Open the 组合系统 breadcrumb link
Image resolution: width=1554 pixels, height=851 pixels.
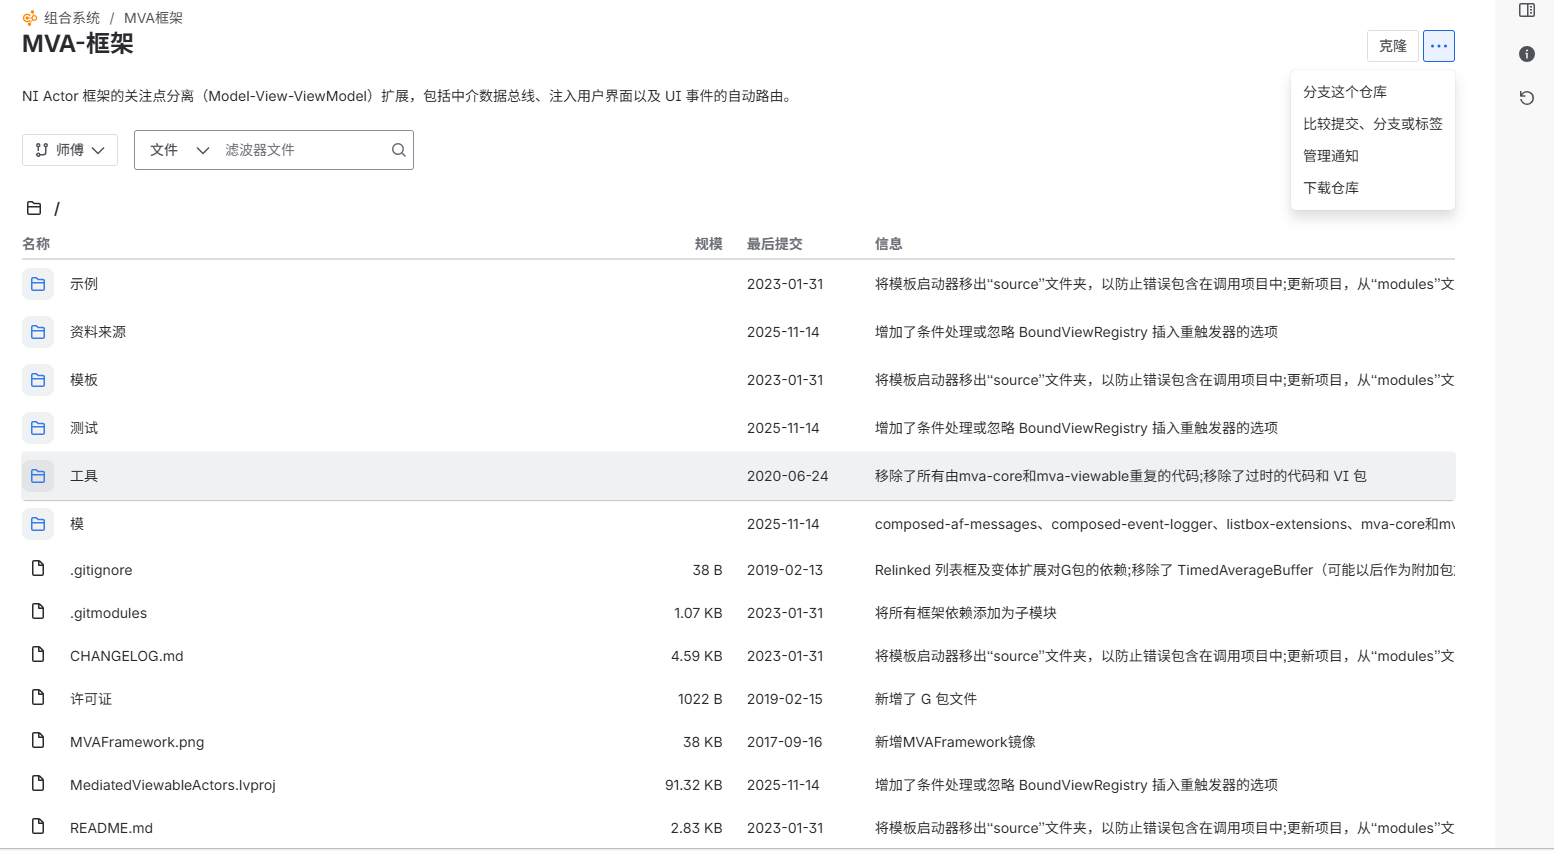[71, 18]
